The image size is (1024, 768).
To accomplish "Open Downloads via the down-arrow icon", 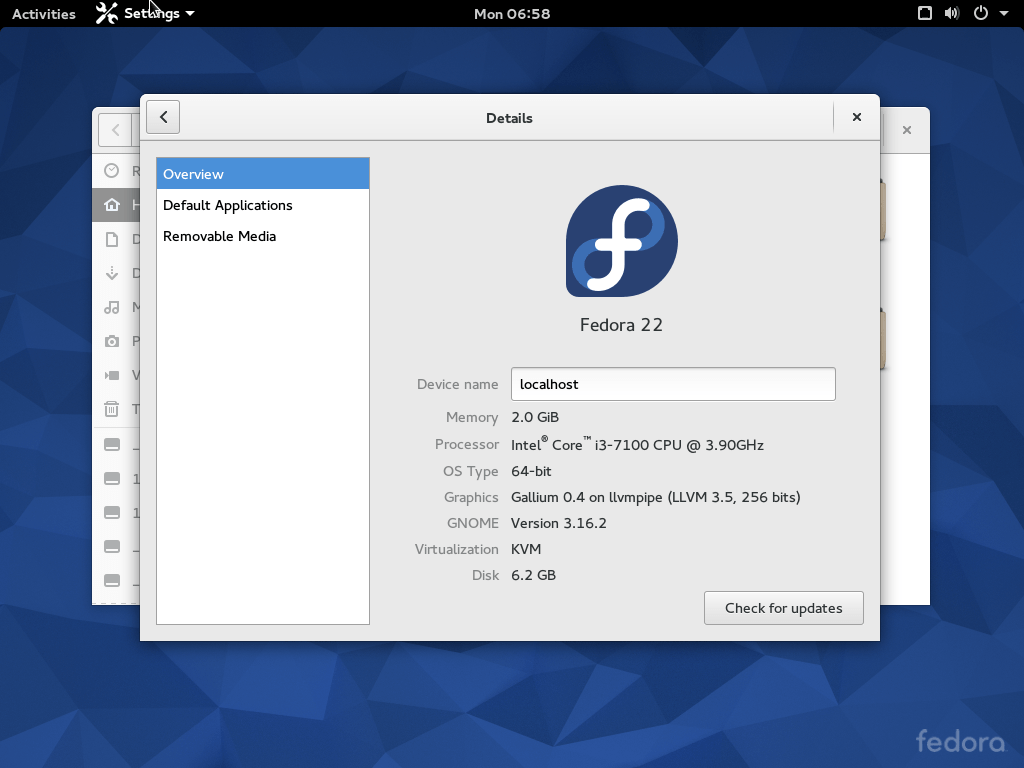I will click(x=112, y=273).
